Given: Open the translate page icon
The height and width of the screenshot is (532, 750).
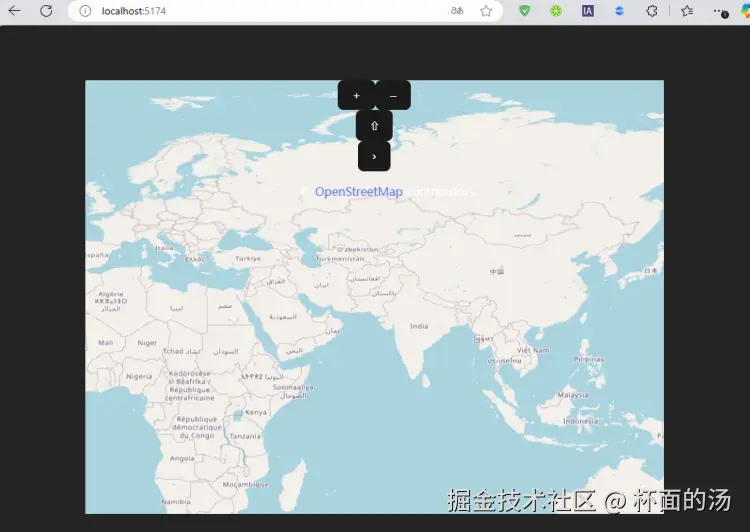Looking at the screenshot, I should tap(457, 11).
